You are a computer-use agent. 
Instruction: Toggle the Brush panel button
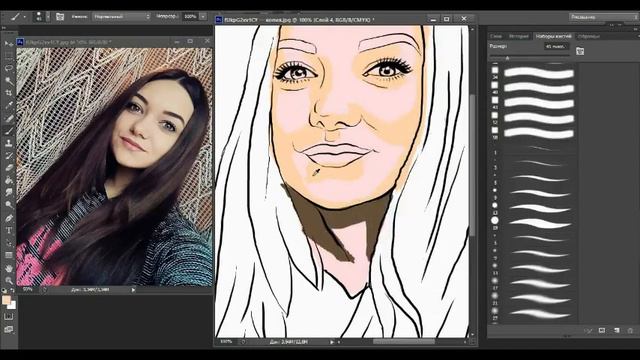coord(60,17)
